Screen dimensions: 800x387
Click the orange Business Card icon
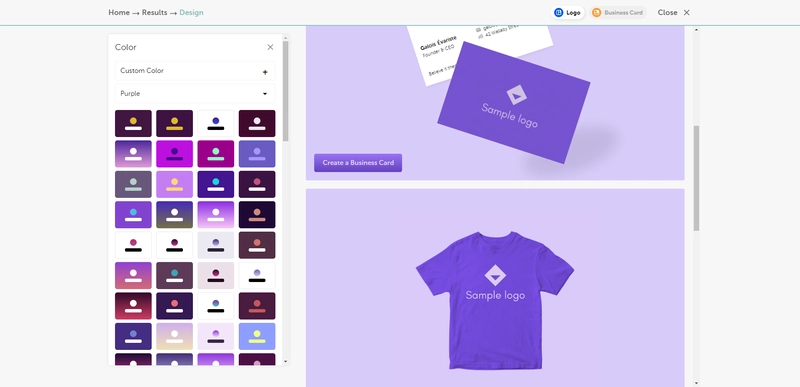click(x=596, y=13)
